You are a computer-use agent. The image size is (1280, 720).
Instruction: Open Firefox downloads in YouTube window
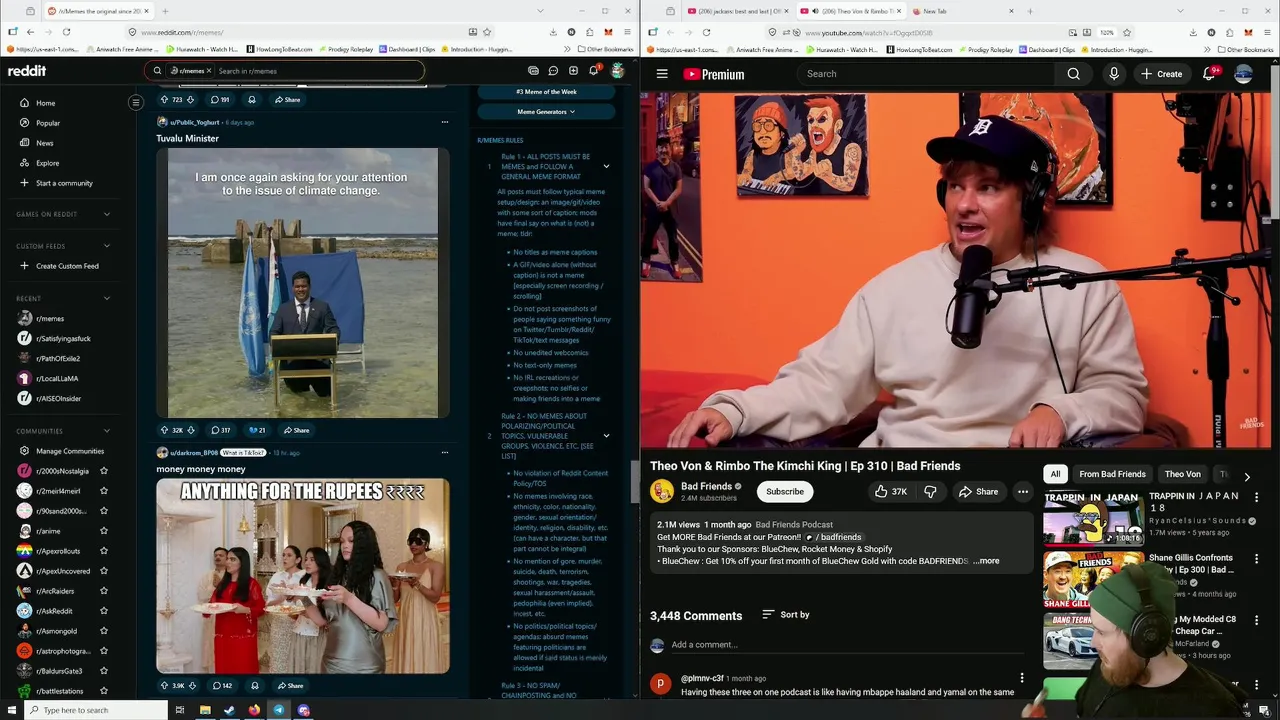coord(1193,32)
